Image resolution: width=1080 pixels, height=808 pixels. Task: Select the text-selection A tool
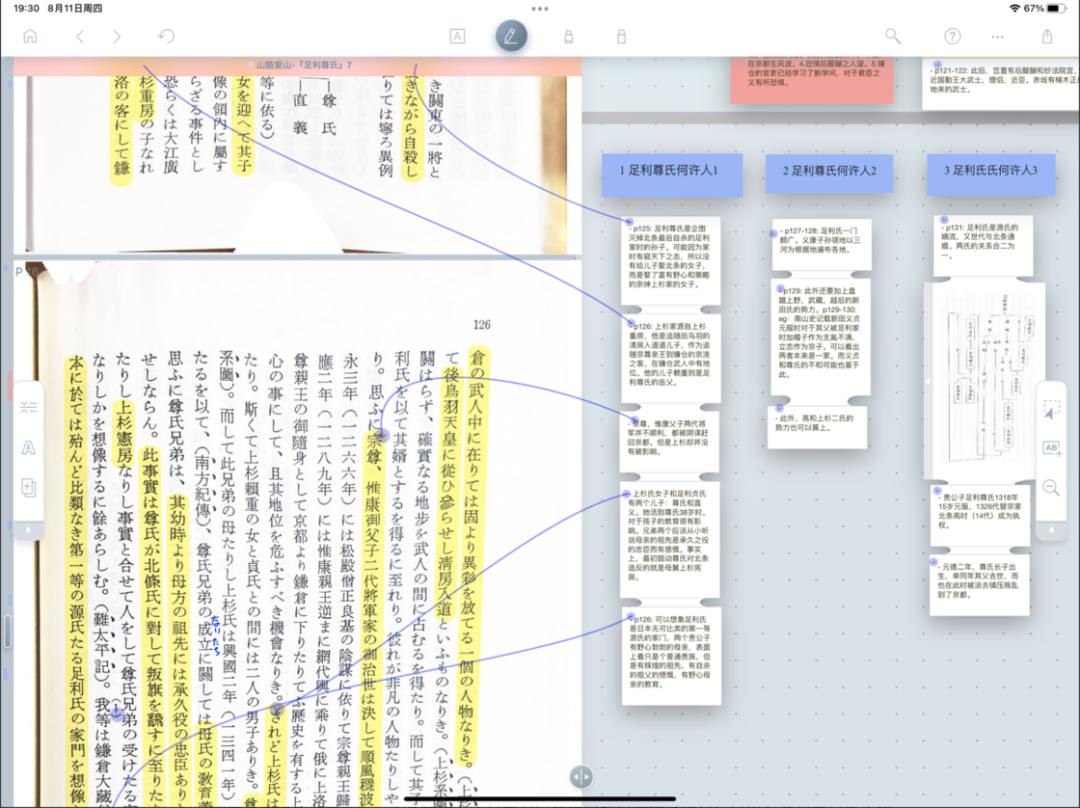[x=457, y=37]
